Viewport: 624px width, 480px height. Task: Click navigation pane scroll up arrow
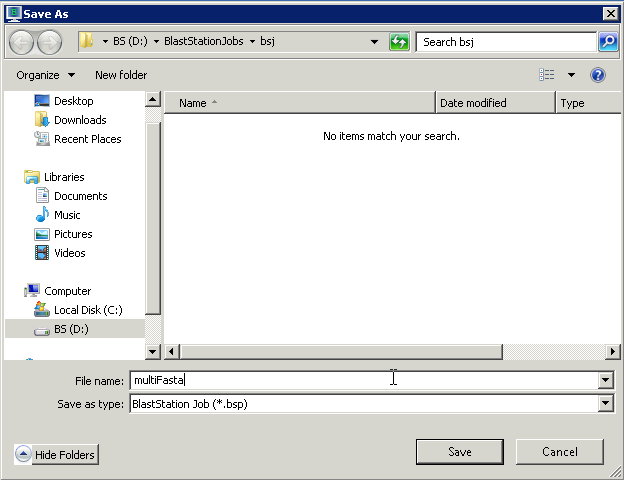coord(153,99)
